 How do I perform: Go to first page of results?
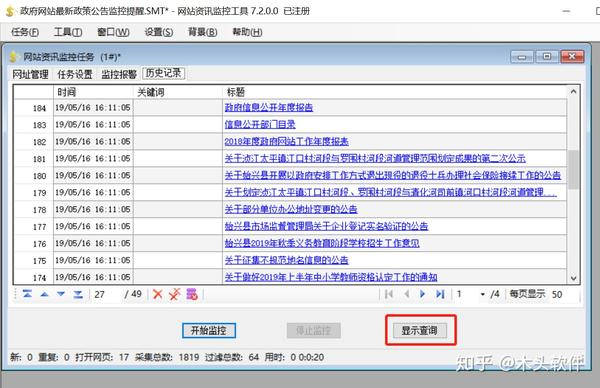click(x=389, y=294)
